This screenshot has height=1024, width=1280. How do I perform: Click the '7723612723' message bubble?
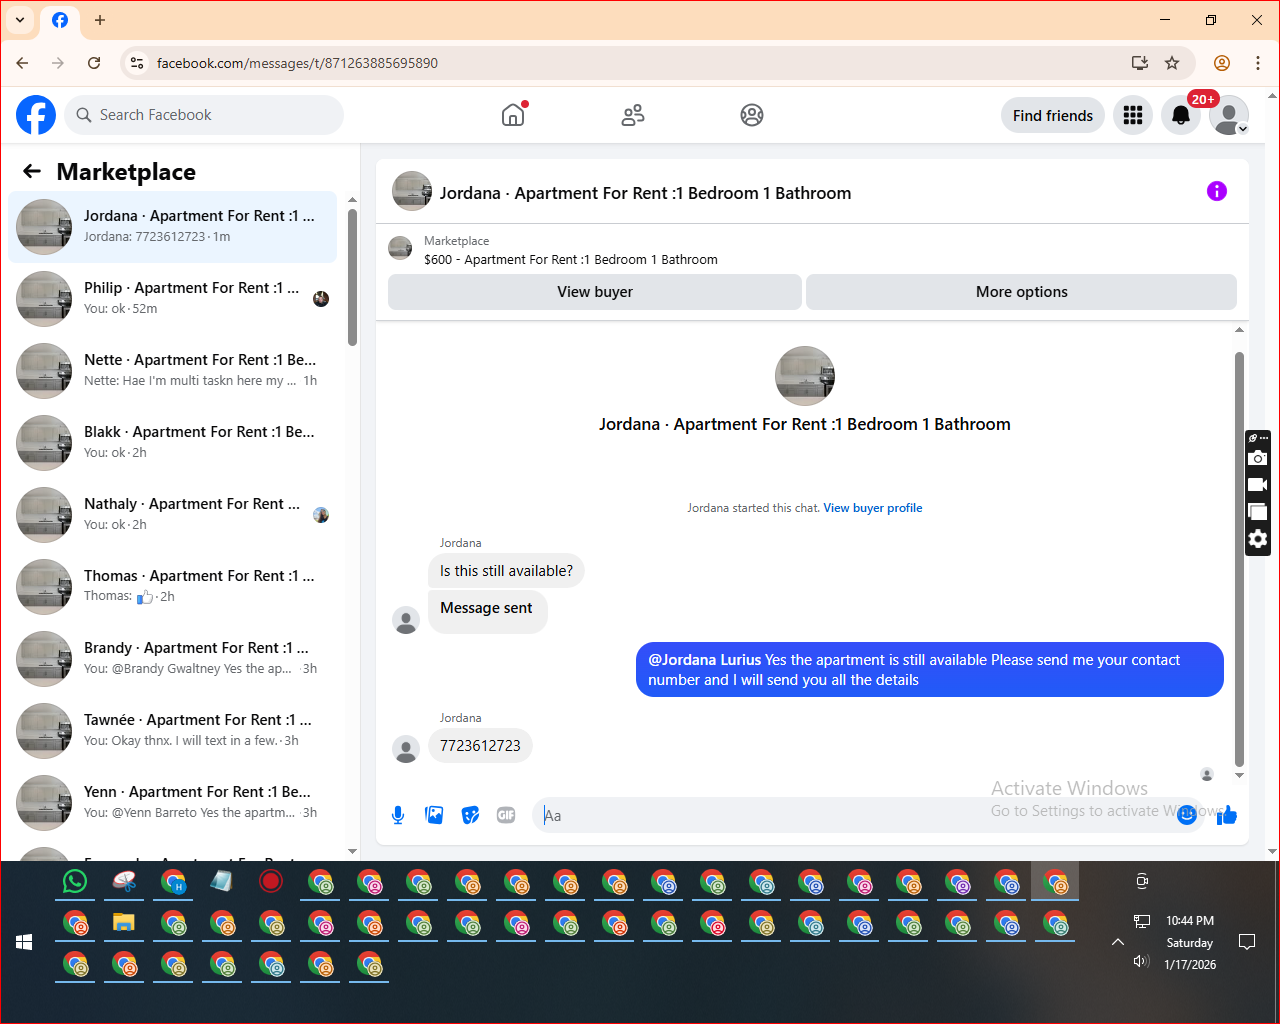click(480, 746)
